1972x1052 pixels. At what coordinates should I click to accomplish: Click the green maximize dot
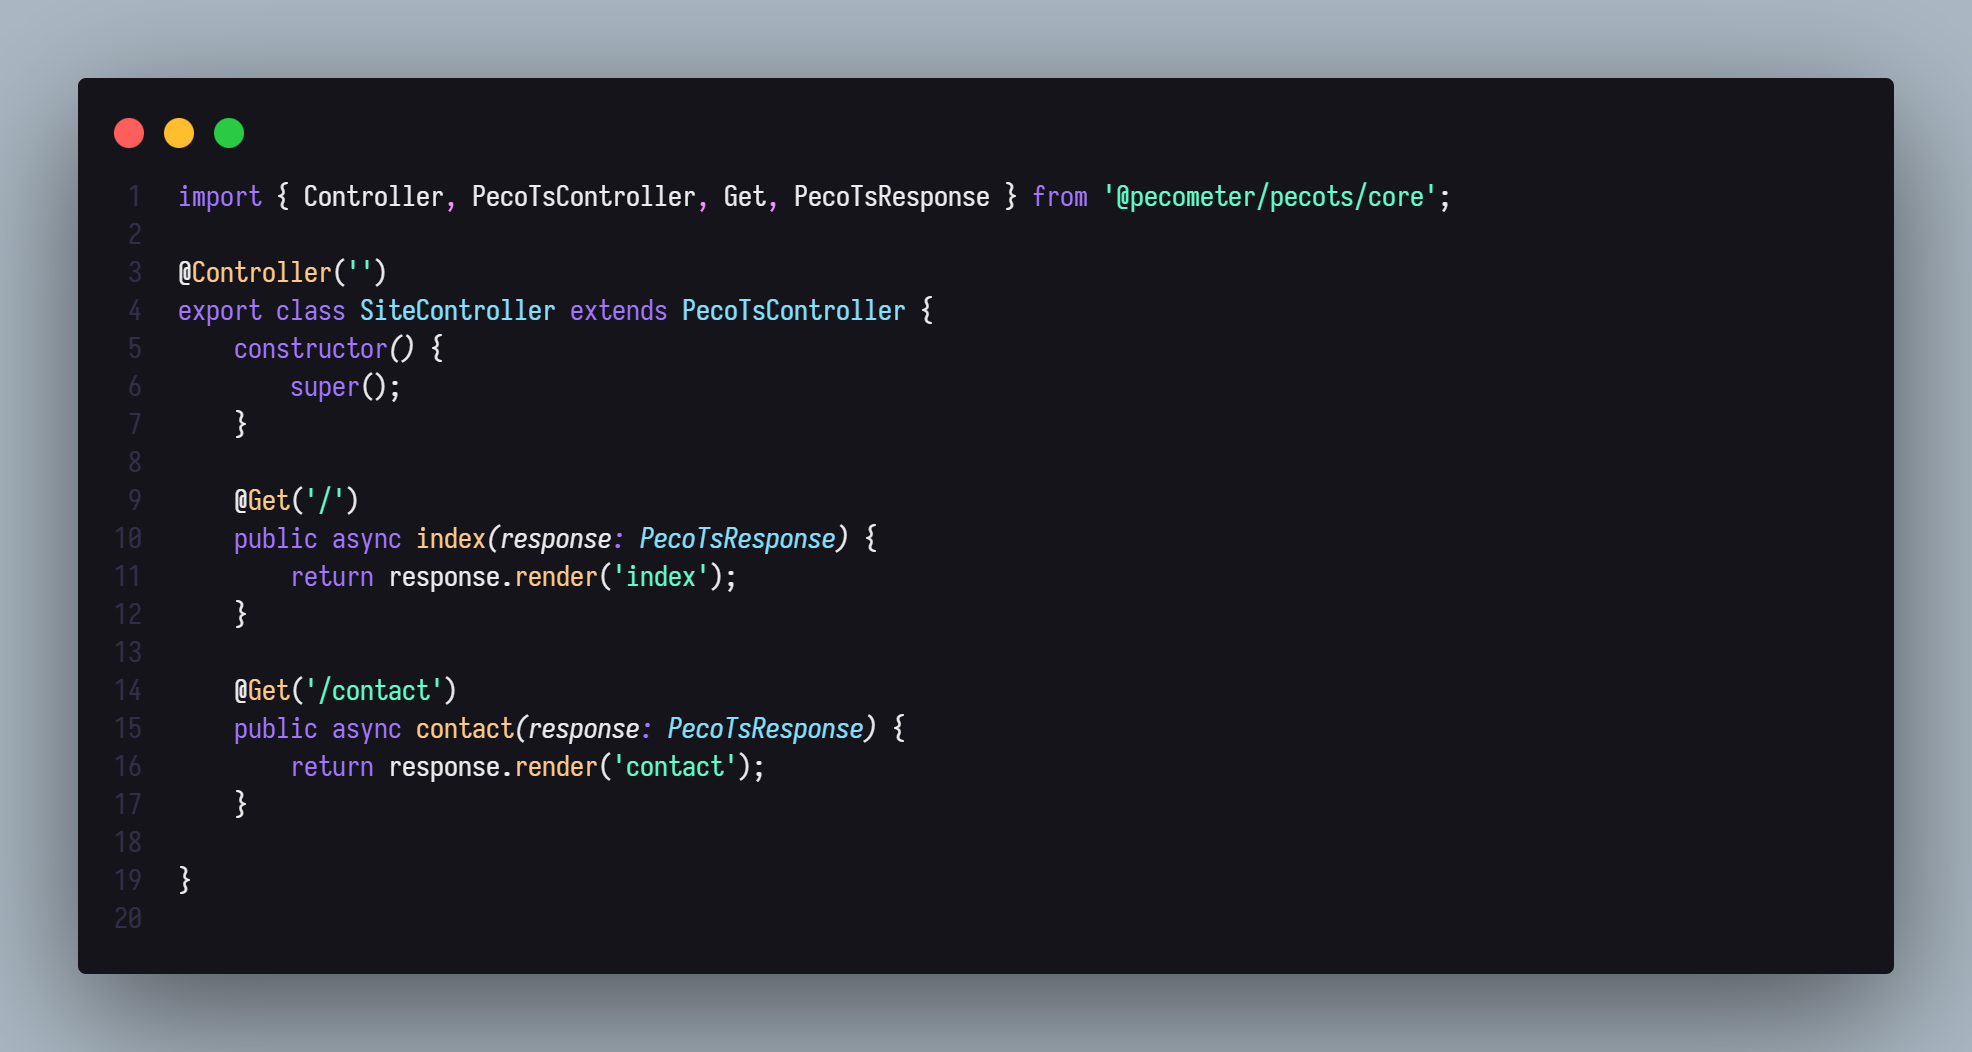229,133
